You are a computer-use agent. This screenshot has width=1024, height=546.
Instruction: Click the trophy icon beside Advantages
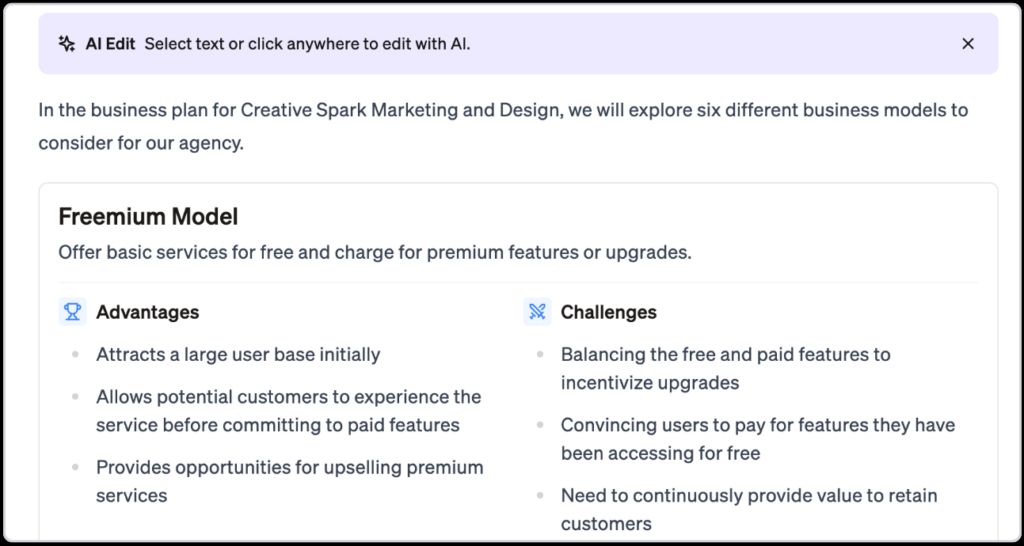pyautogui.click(x=73, y=312)
